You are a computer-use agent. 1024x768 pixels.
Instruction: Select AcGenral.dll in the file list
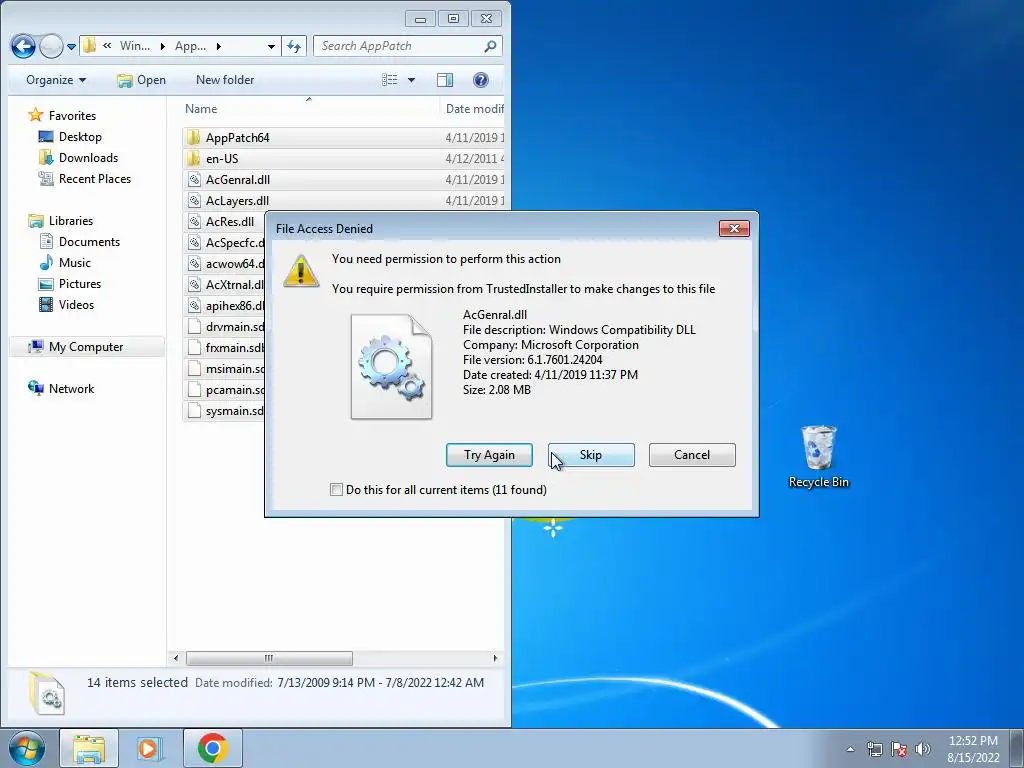click(x=238, y=180)
